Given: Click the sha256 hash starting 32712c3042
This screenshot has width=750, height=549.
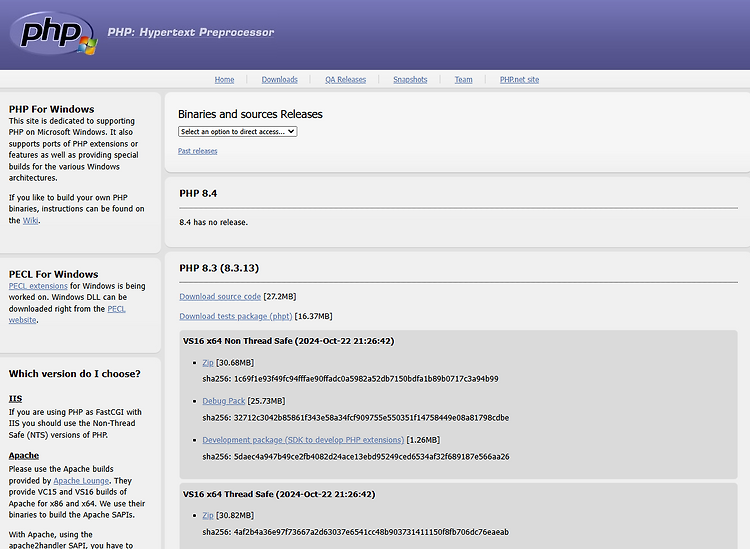Looking at the screenshot, I should pos(371,417).
